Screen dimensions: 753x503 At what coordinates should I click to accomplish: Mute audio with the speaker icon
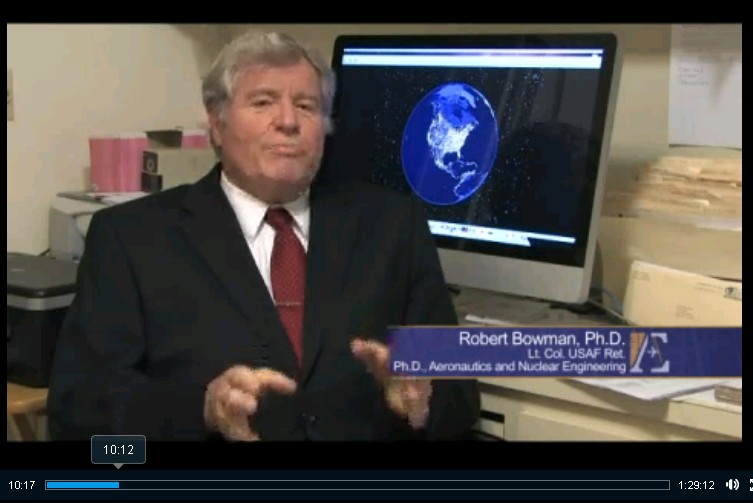click(731, 485)
